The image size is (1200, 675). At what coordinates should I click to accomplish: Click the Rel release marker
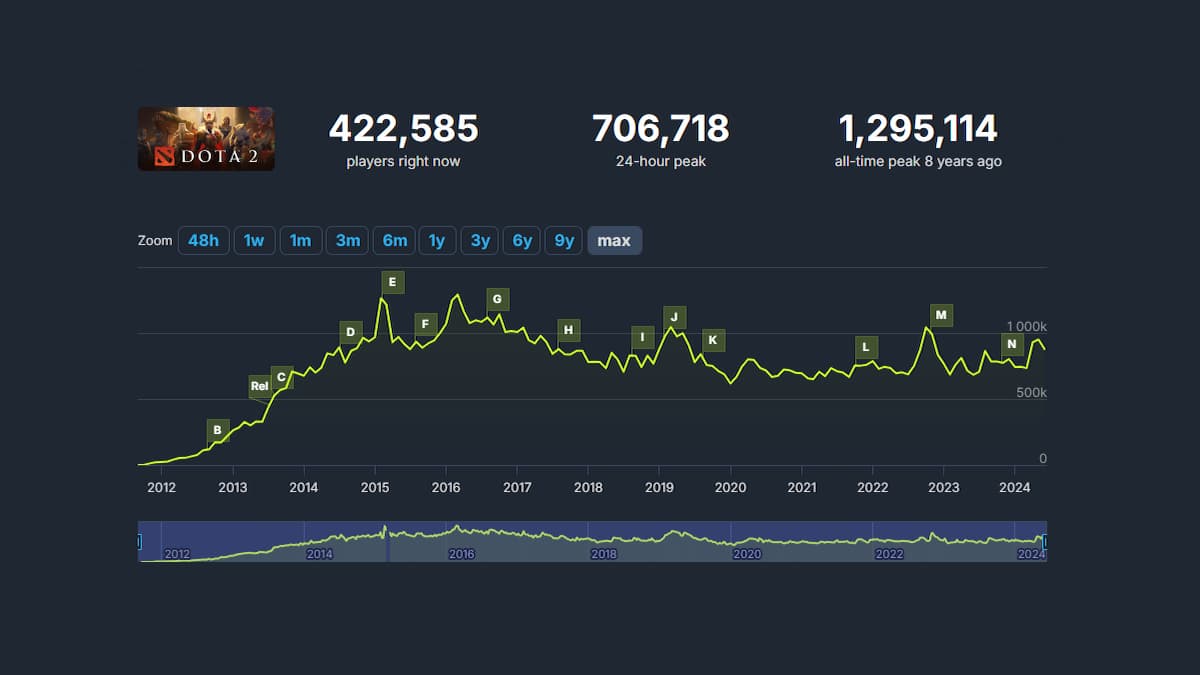click(x=259, y=386)
